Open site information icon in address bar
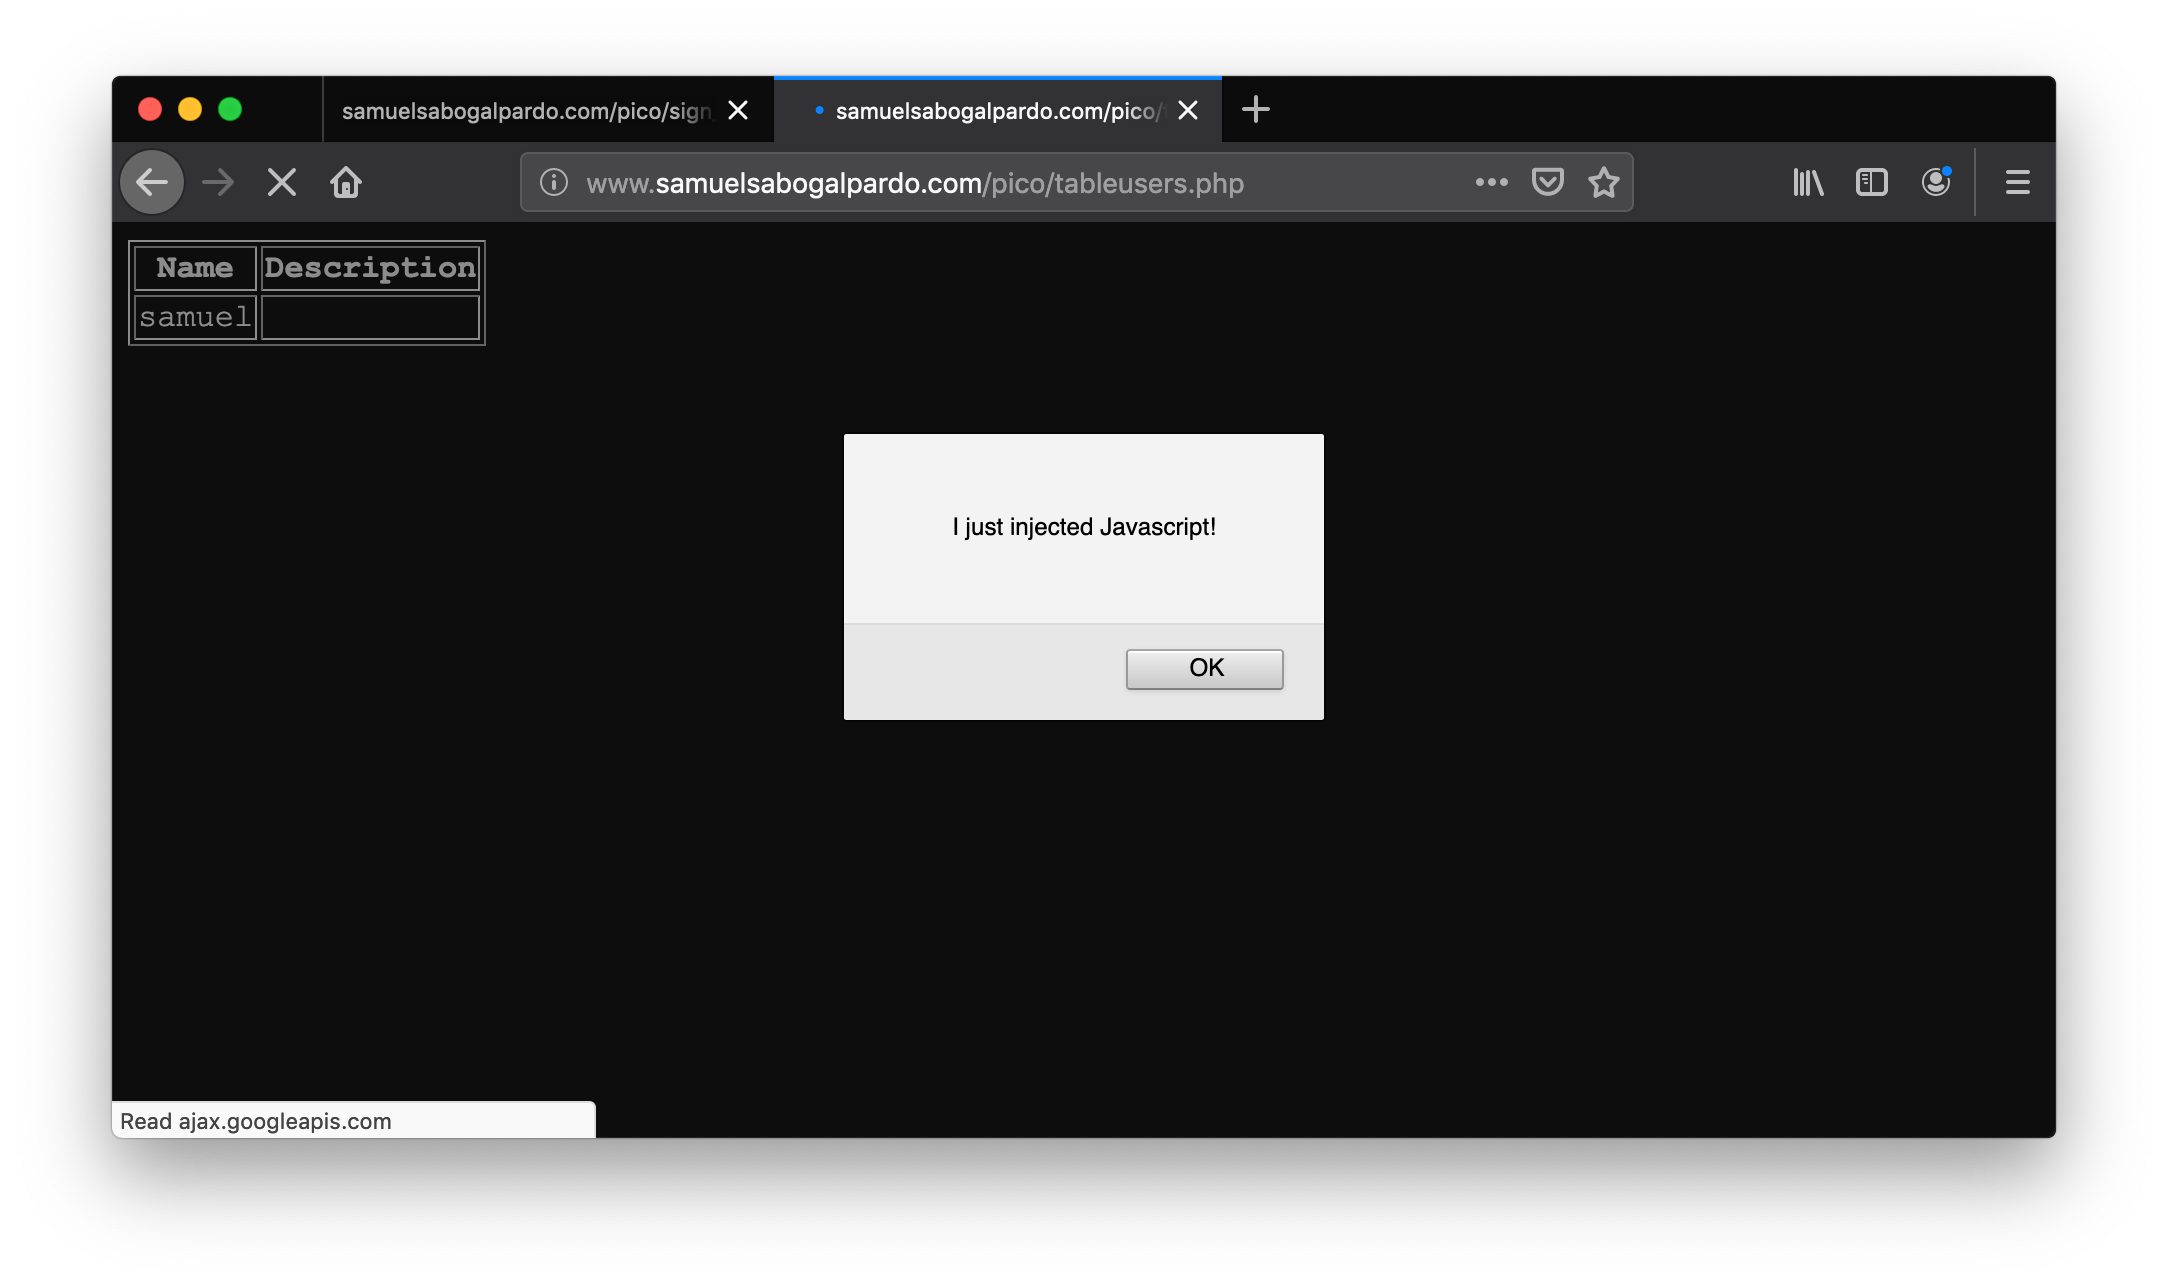The image size is (2168, 1286). tap(554, 183)
